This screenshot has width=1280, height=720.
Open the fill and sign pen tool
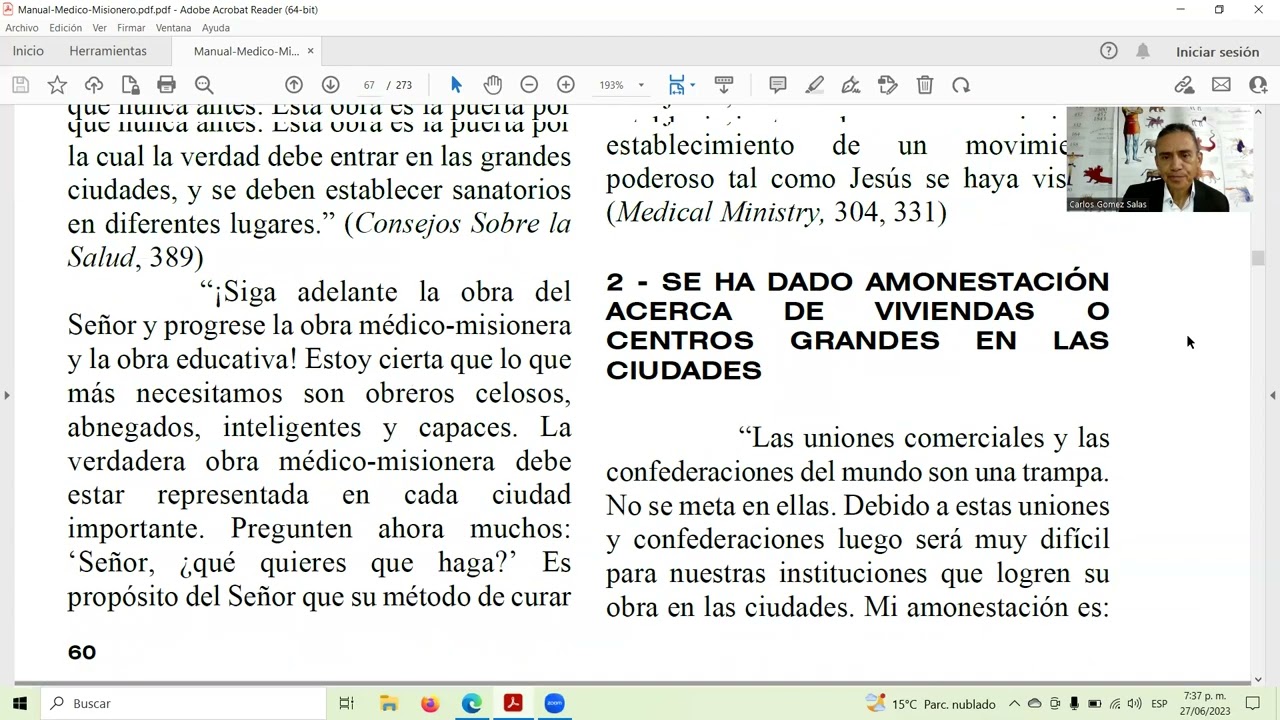pyautogui.click(x=851, y=85)
